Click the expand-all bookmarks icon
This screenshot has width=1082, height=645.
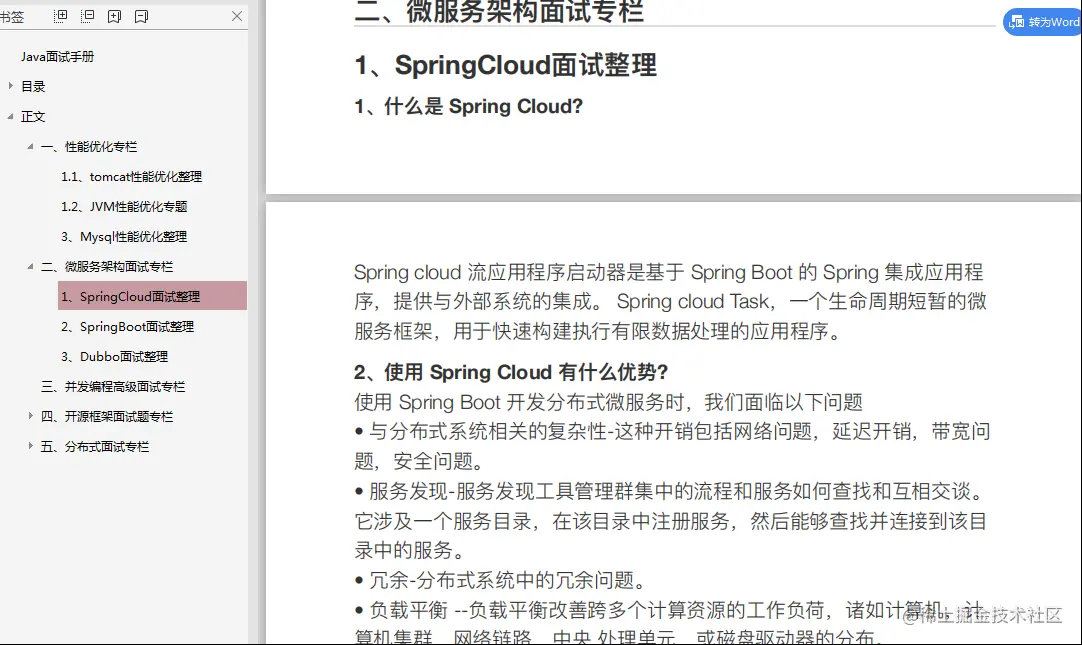click(61, 16)
